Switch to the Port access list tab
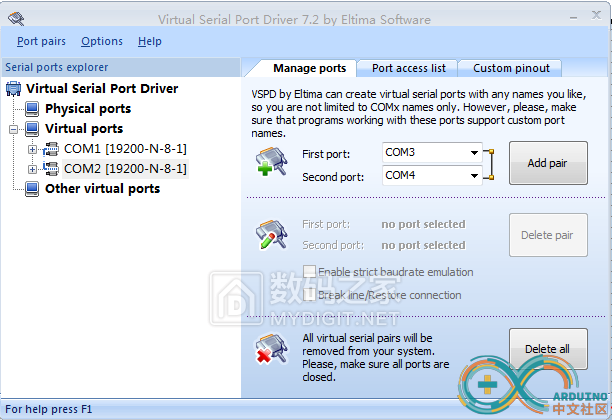Viewport: 612px width, 420px height. coord(408,68)
